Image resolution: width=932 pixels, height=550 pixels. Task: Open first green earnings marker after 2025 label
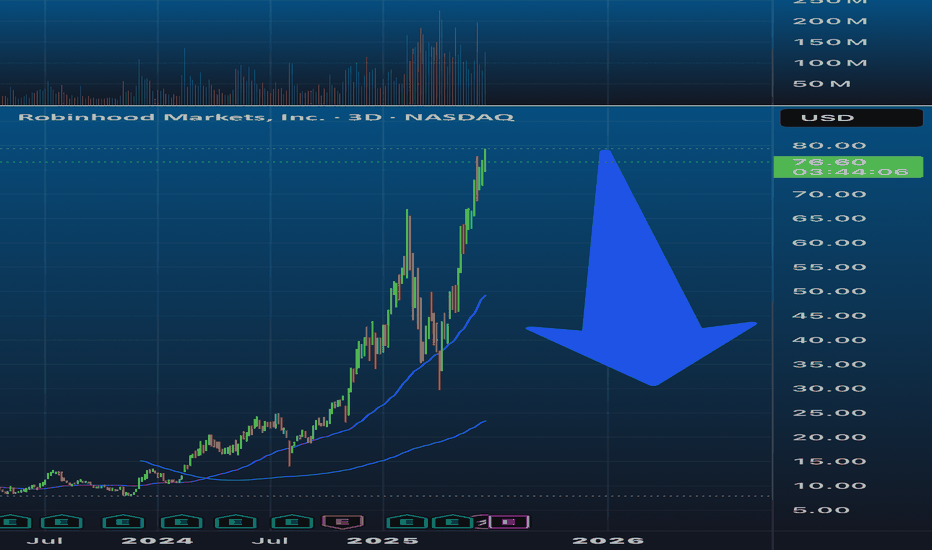407,522
